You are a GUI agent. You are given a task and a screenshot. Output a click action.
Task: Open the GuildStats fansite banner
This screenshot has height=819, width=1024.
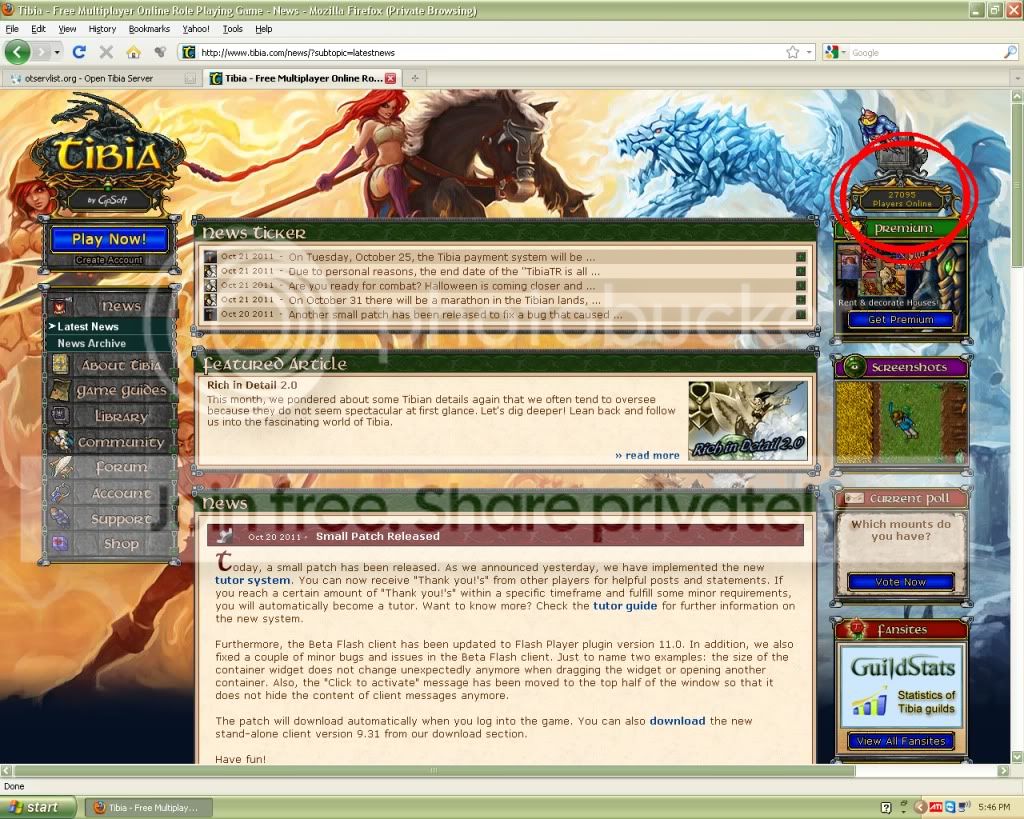[901, 686]
